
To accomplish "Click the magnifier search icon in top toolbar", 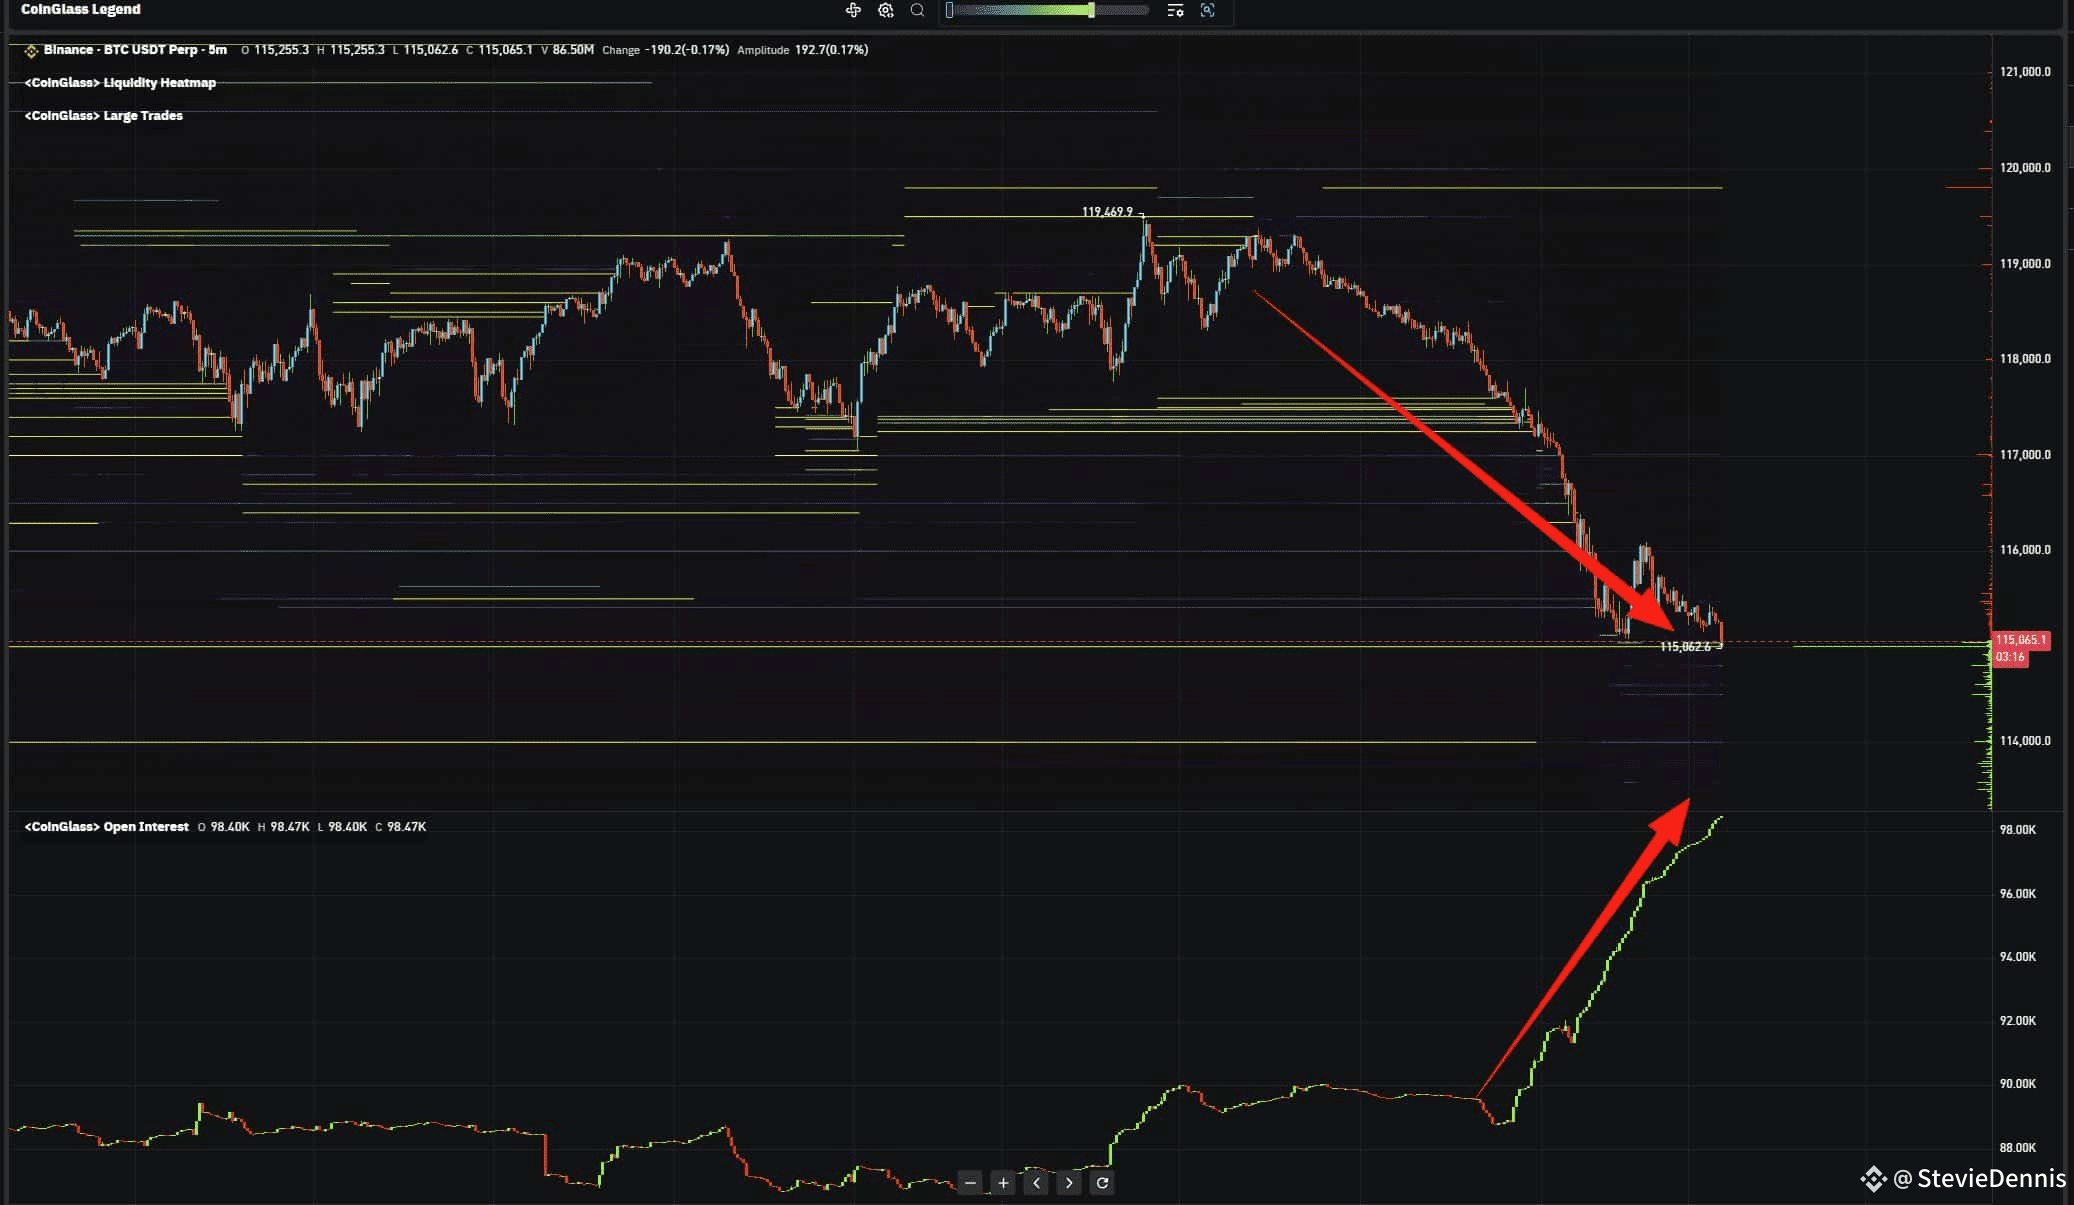I will coord(917,10).
